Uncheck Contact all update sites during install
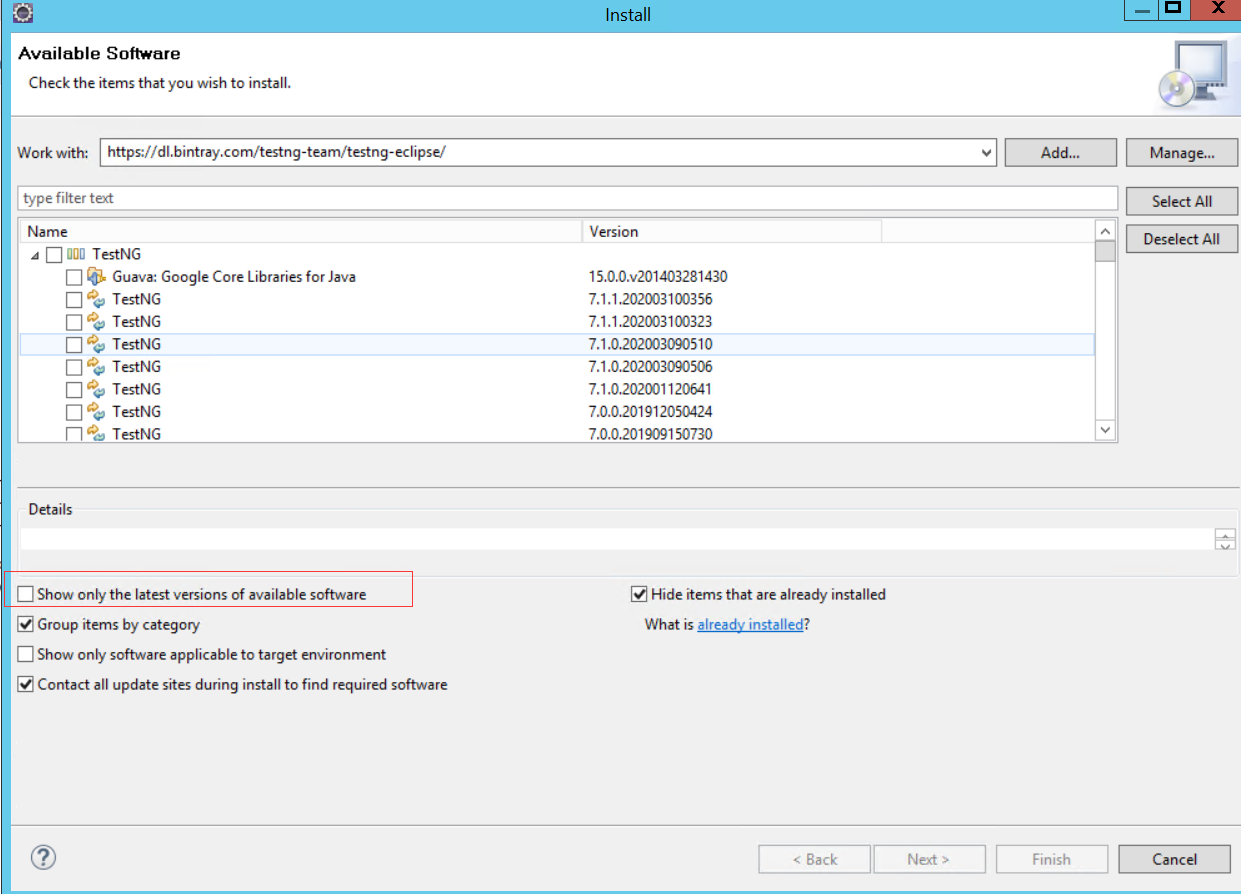 pyautogui.click(x=26, y=685)
